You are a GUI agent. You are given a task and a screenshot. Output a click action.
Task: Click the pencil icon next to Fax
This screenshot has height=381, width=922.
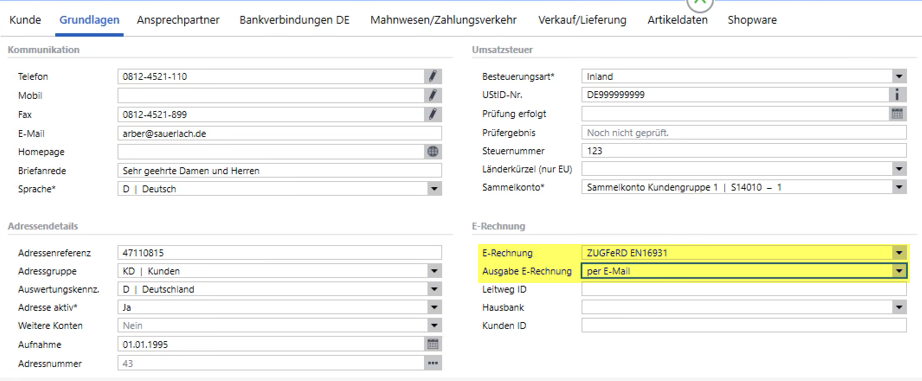[433, 114]
